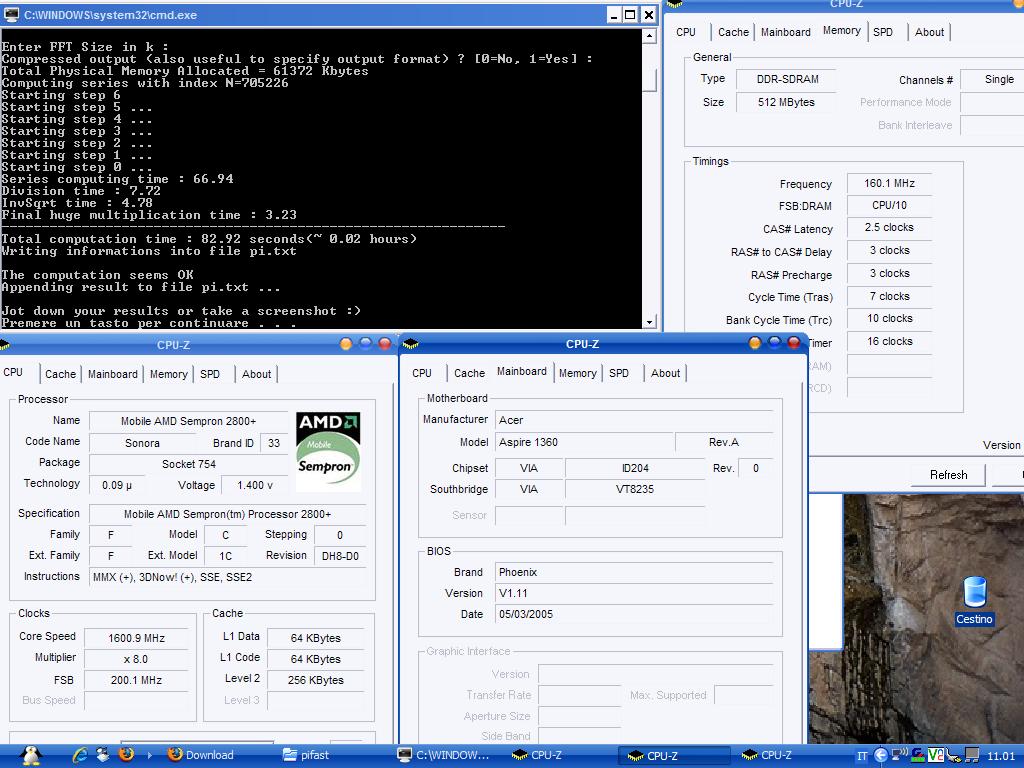Click the icon between Internet Explorer and Firefox in quick launch
Viewport: 1024px width, 768px height.
click(x=103, y=755)
